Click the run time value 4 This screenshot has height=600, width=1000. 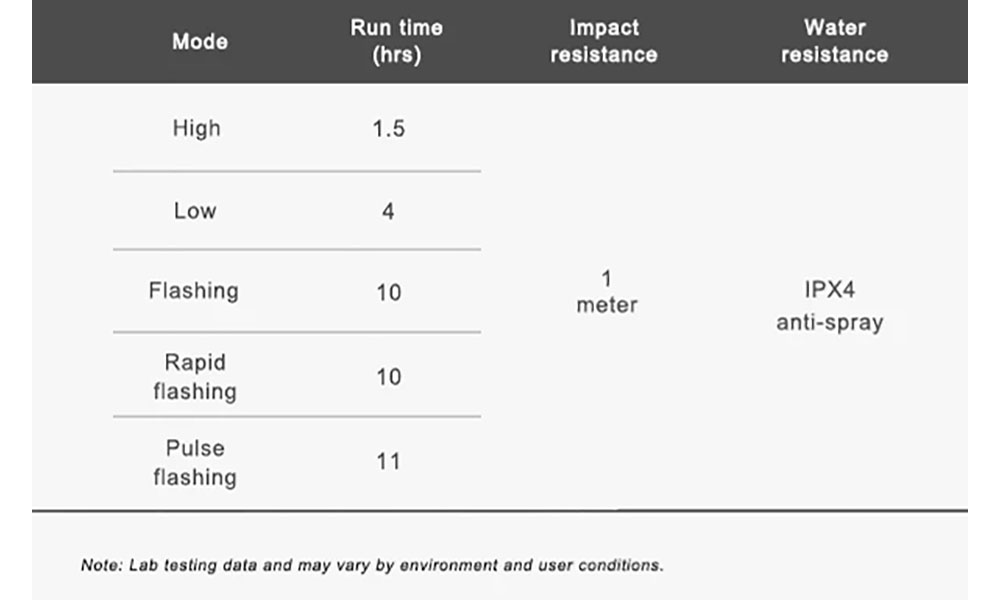pos(388,212)
